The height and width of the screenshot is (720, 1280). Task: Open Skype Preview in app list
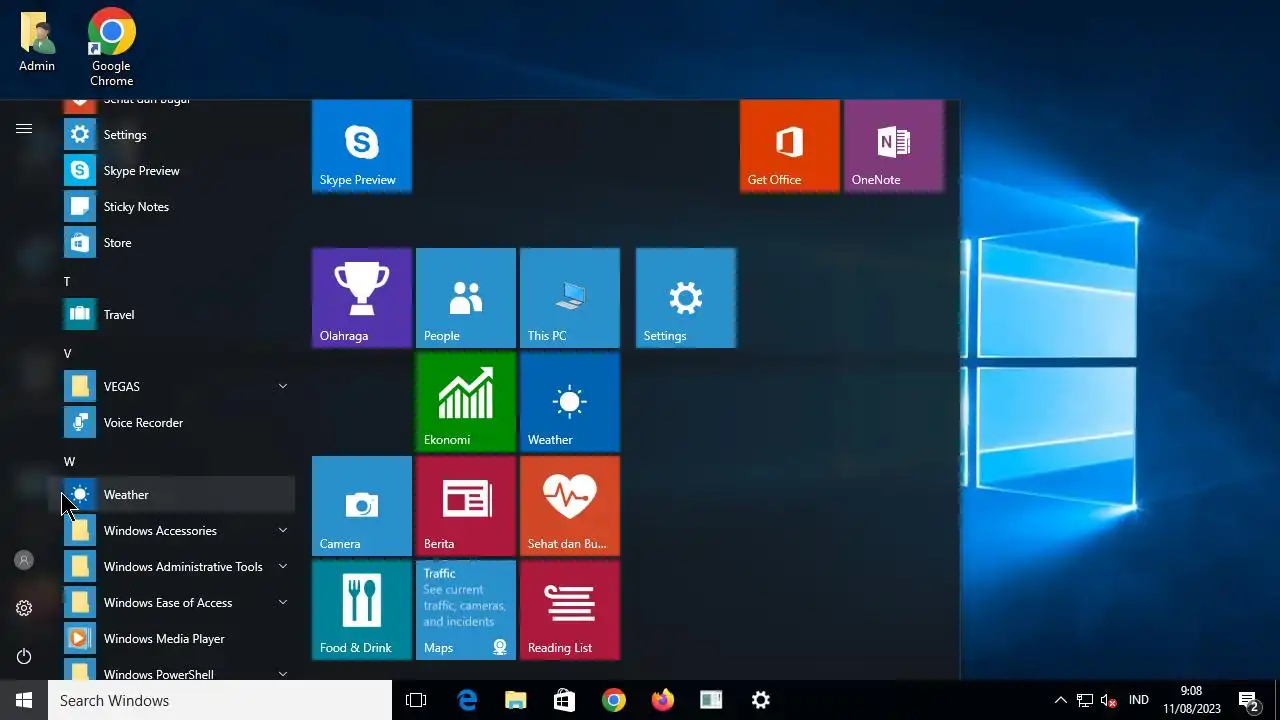(179, 170)
